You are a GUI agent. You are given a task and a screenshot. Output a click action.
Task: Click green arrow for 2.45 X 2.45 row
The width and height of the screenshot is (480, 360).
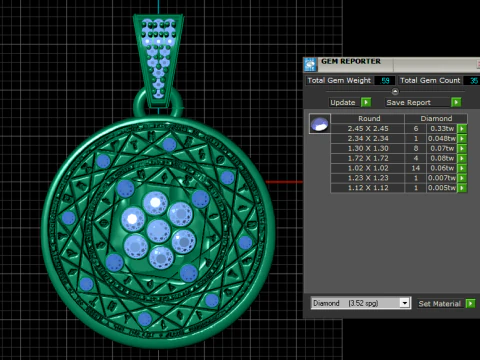tap(462, 129)
